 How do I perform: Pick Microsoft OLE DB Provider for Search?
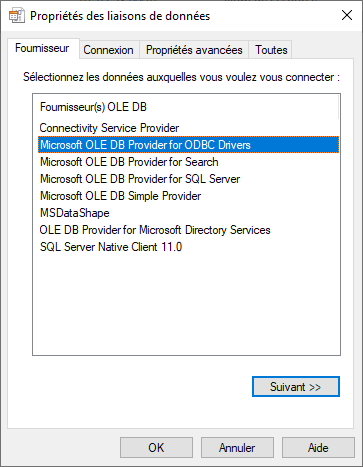(189, 162)
